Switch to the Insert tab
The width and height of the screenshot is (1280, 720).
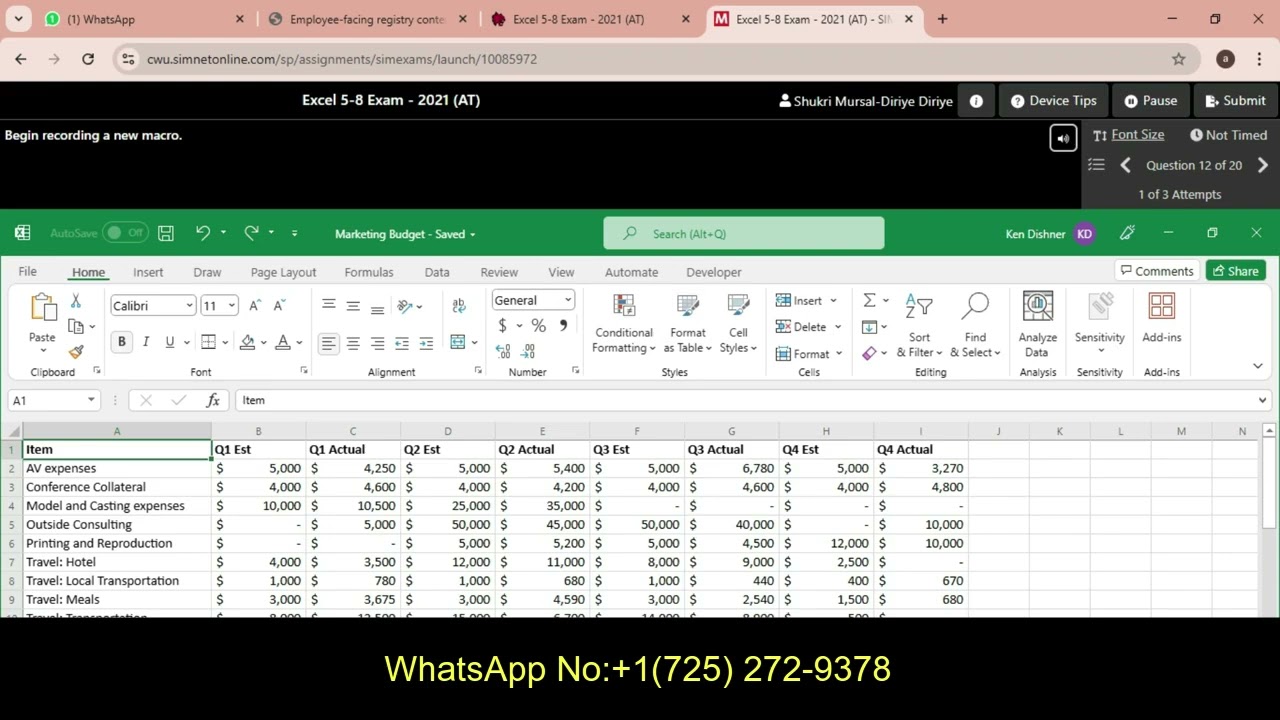coord(148,272)
